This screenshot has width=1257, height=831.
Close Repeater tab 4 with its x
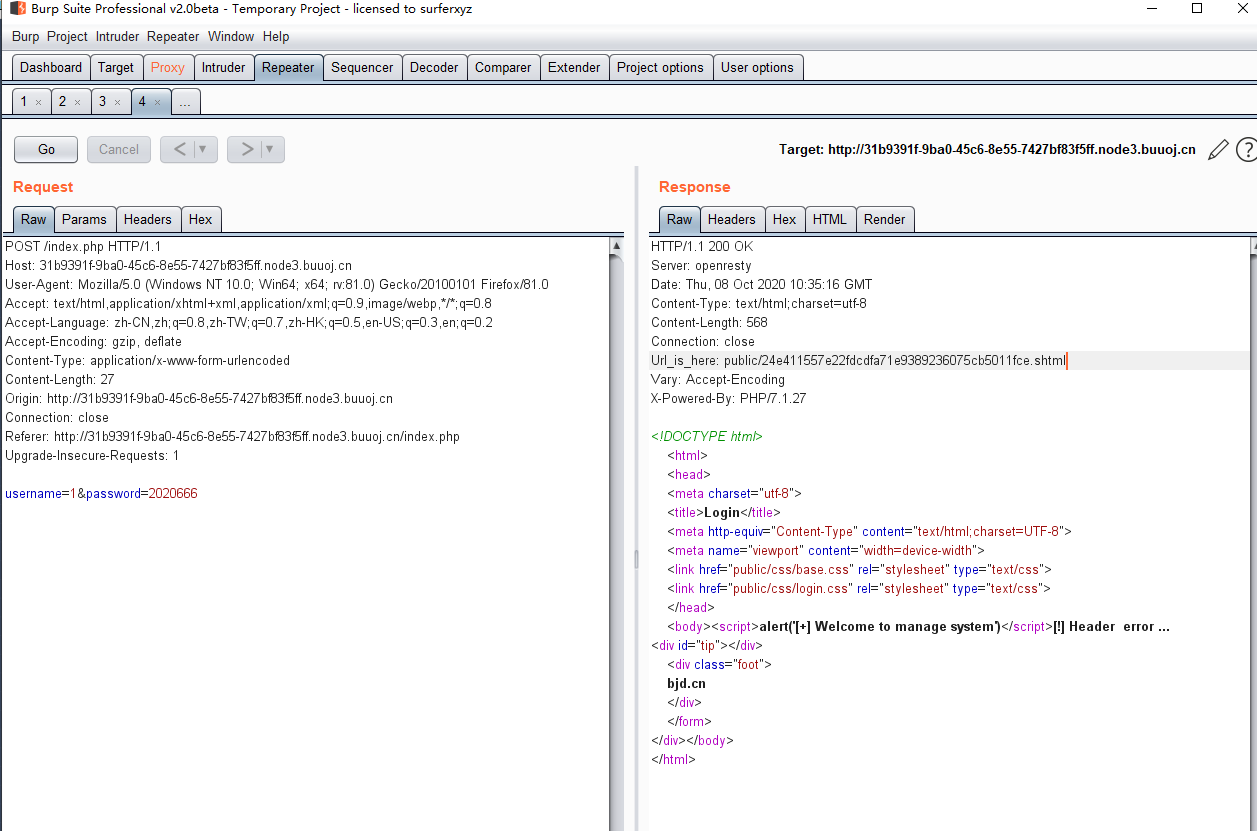click(157, 102)
